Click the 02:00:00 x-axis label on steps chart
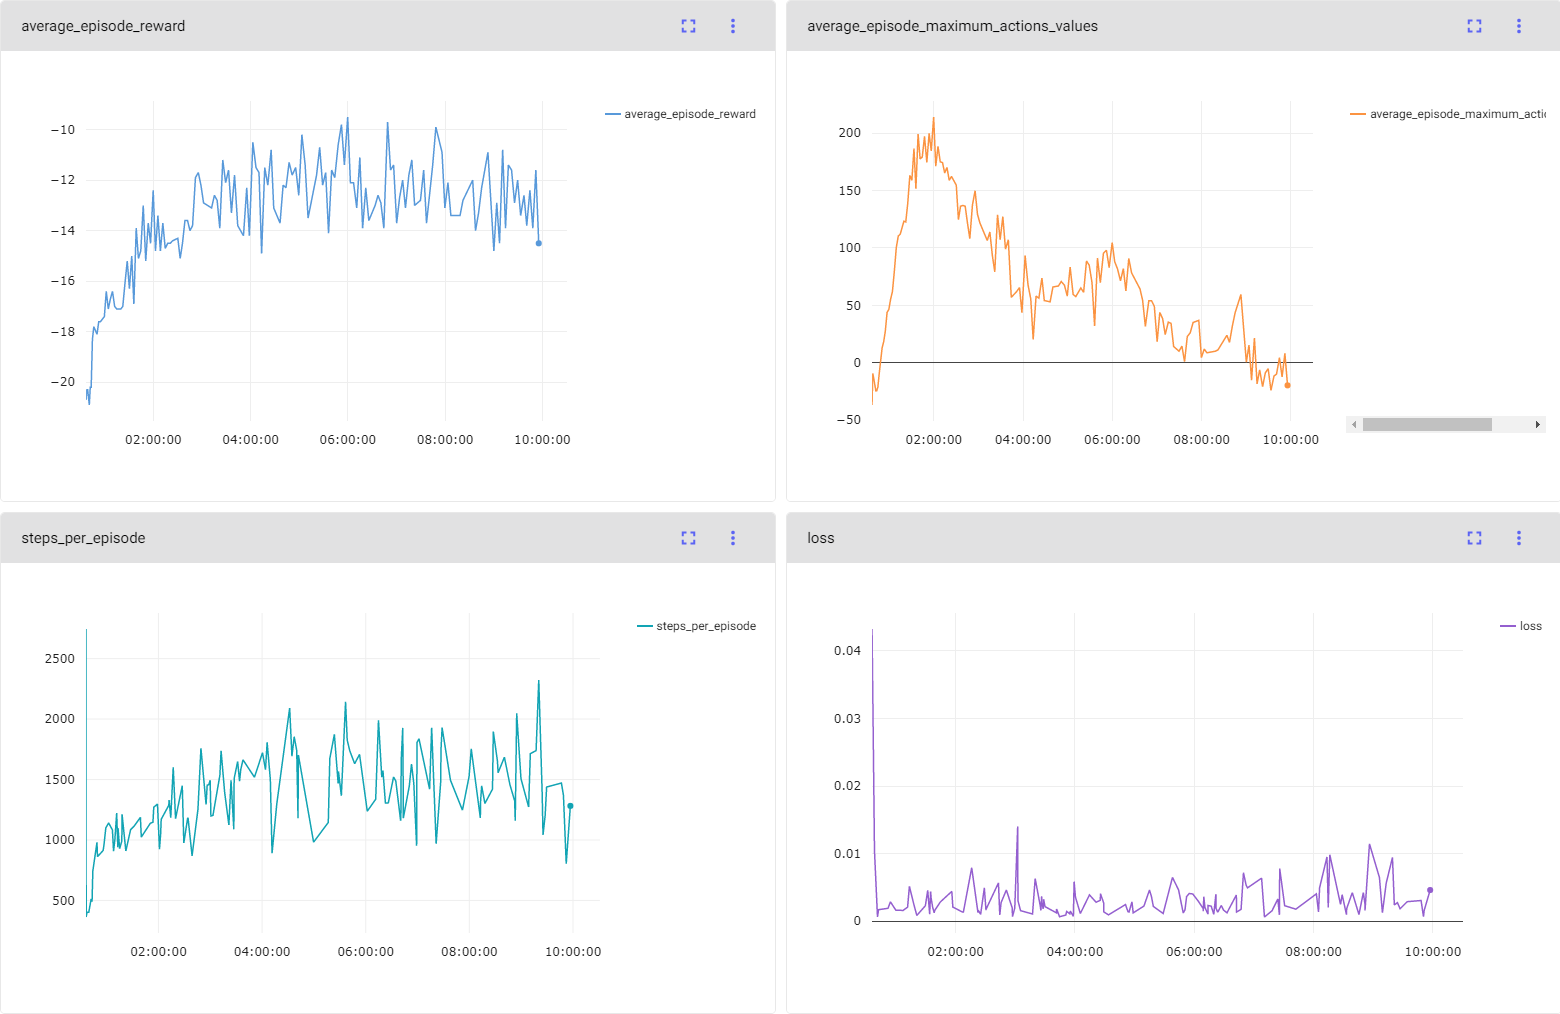1560x1014 pixels. 159,952
